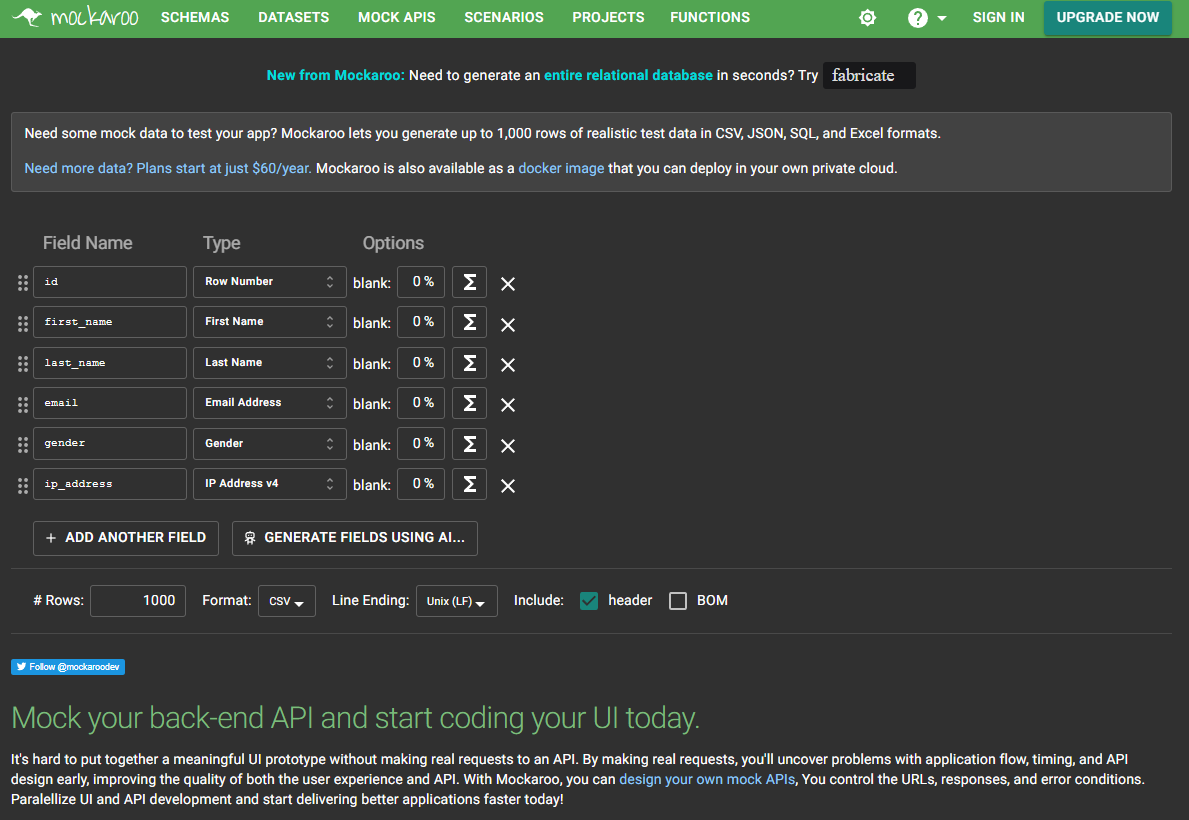Screen dimensions: 1189x820
Task: Open the Schemas menu
Action: (195, 17)
